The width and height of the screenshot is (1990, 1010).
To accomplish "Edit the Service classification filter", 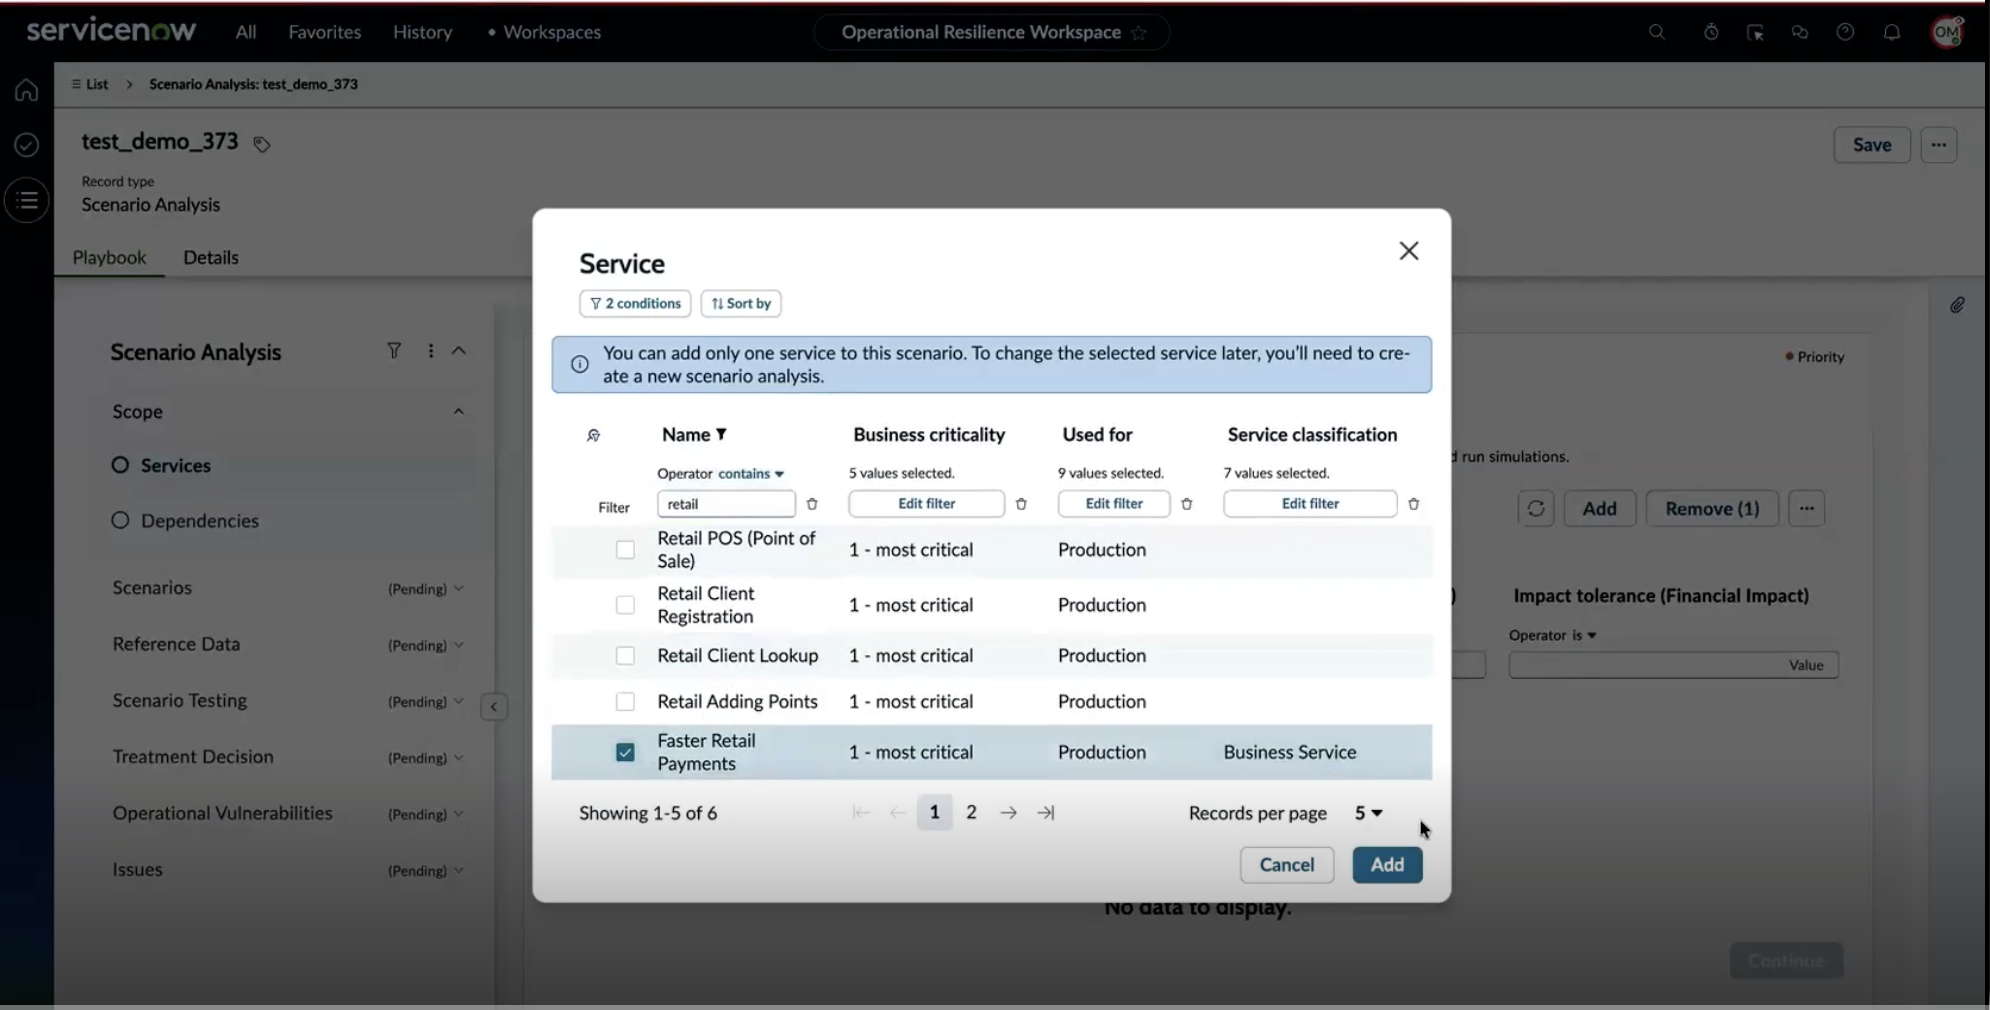I will pos(1310,504).
